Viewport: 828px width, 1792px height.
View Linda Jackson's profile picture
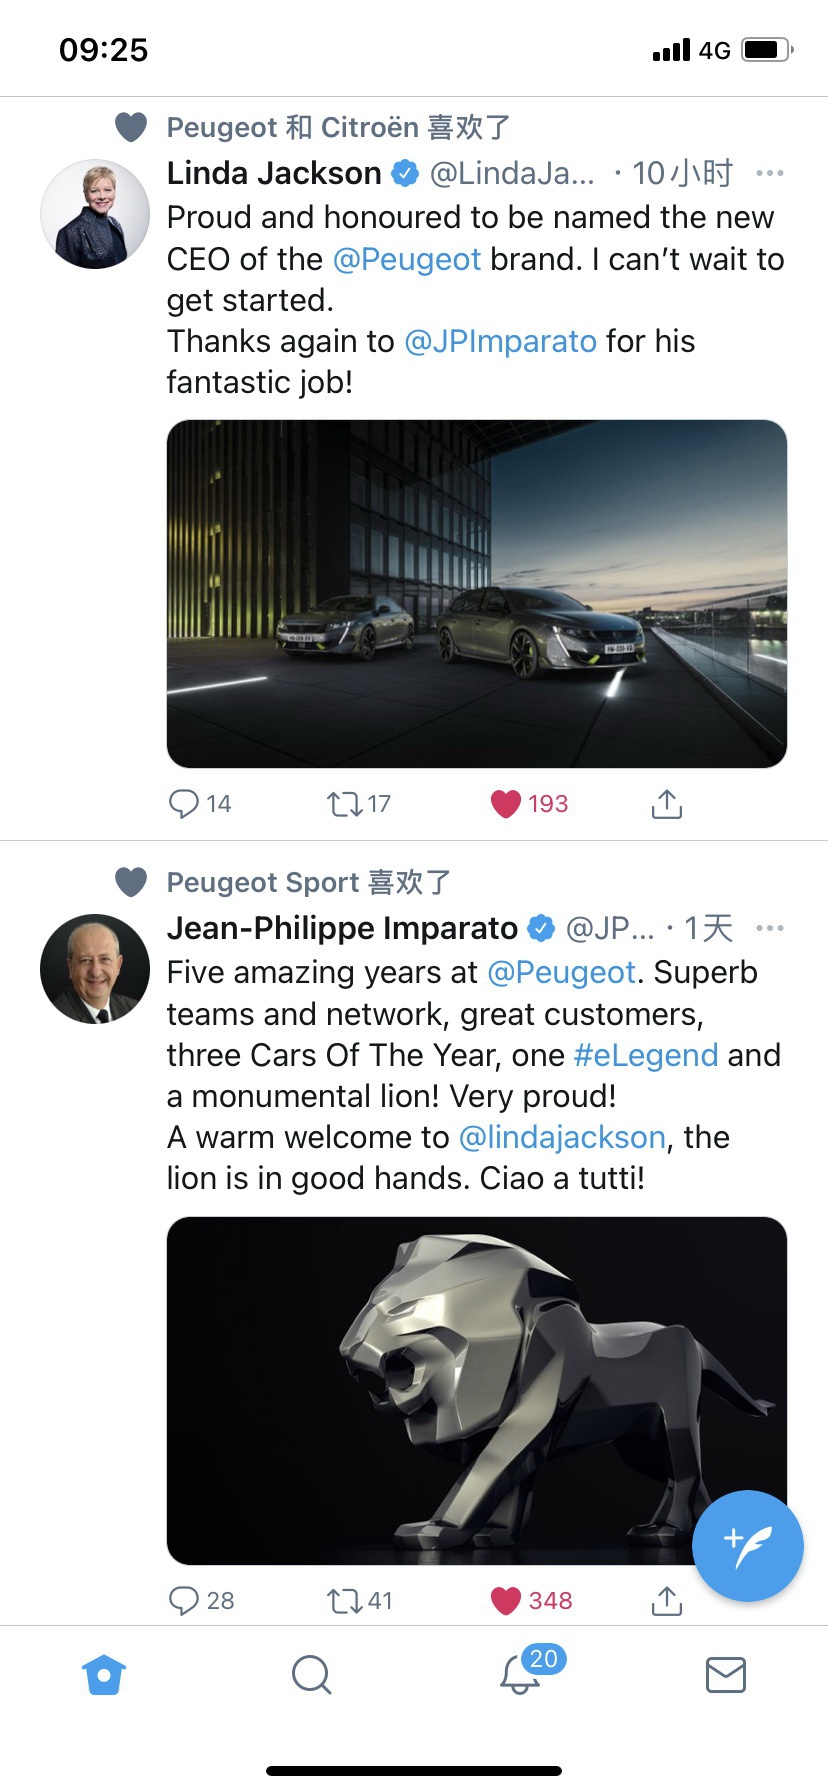pyautogui.click(x=95, y=214)
